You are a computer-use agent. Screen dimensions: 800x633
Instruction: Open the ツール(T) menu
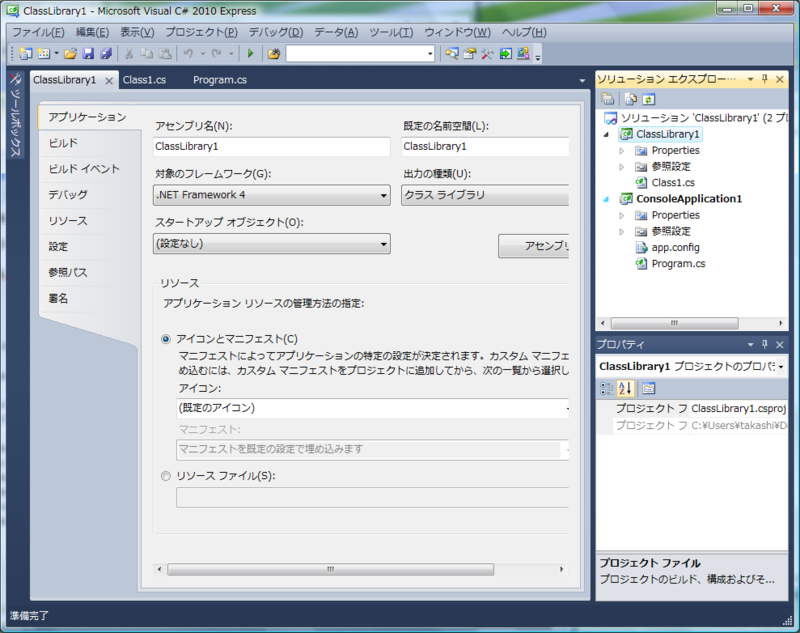click(x=391, y=33)
